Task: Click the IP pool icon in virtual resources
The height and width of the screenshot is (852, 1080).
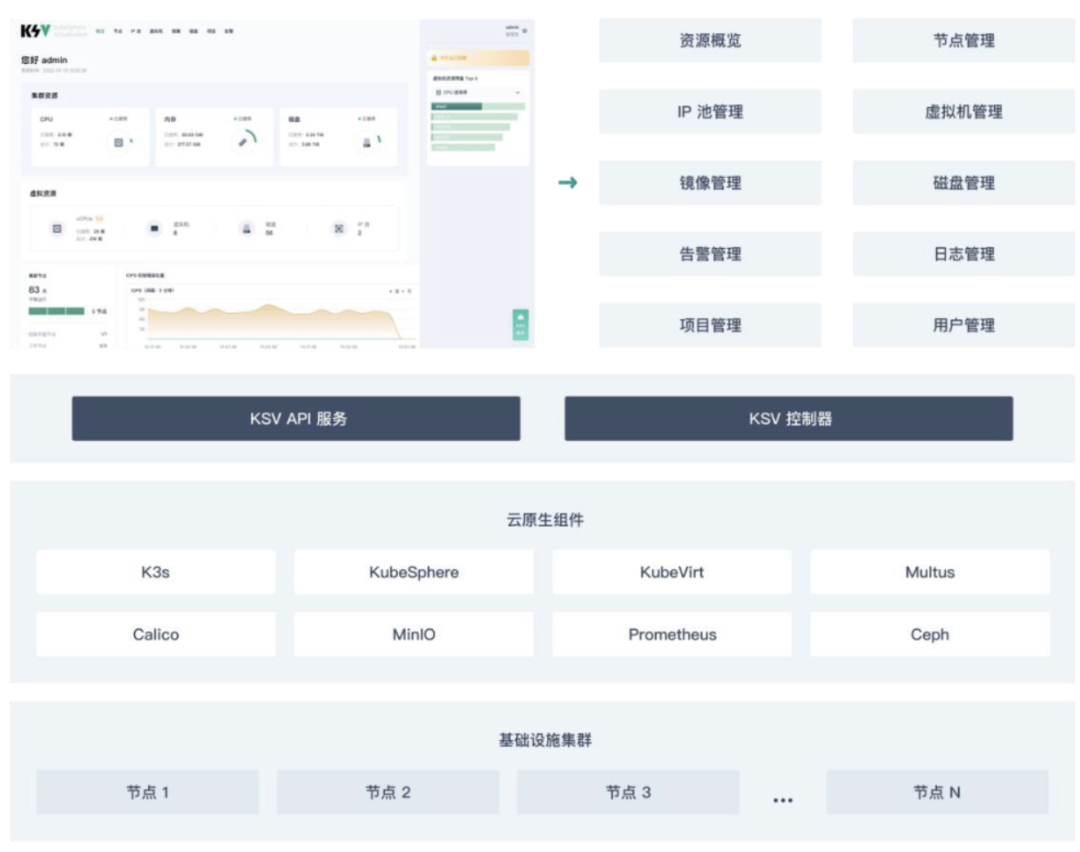Action: click(x=339, y=229)
